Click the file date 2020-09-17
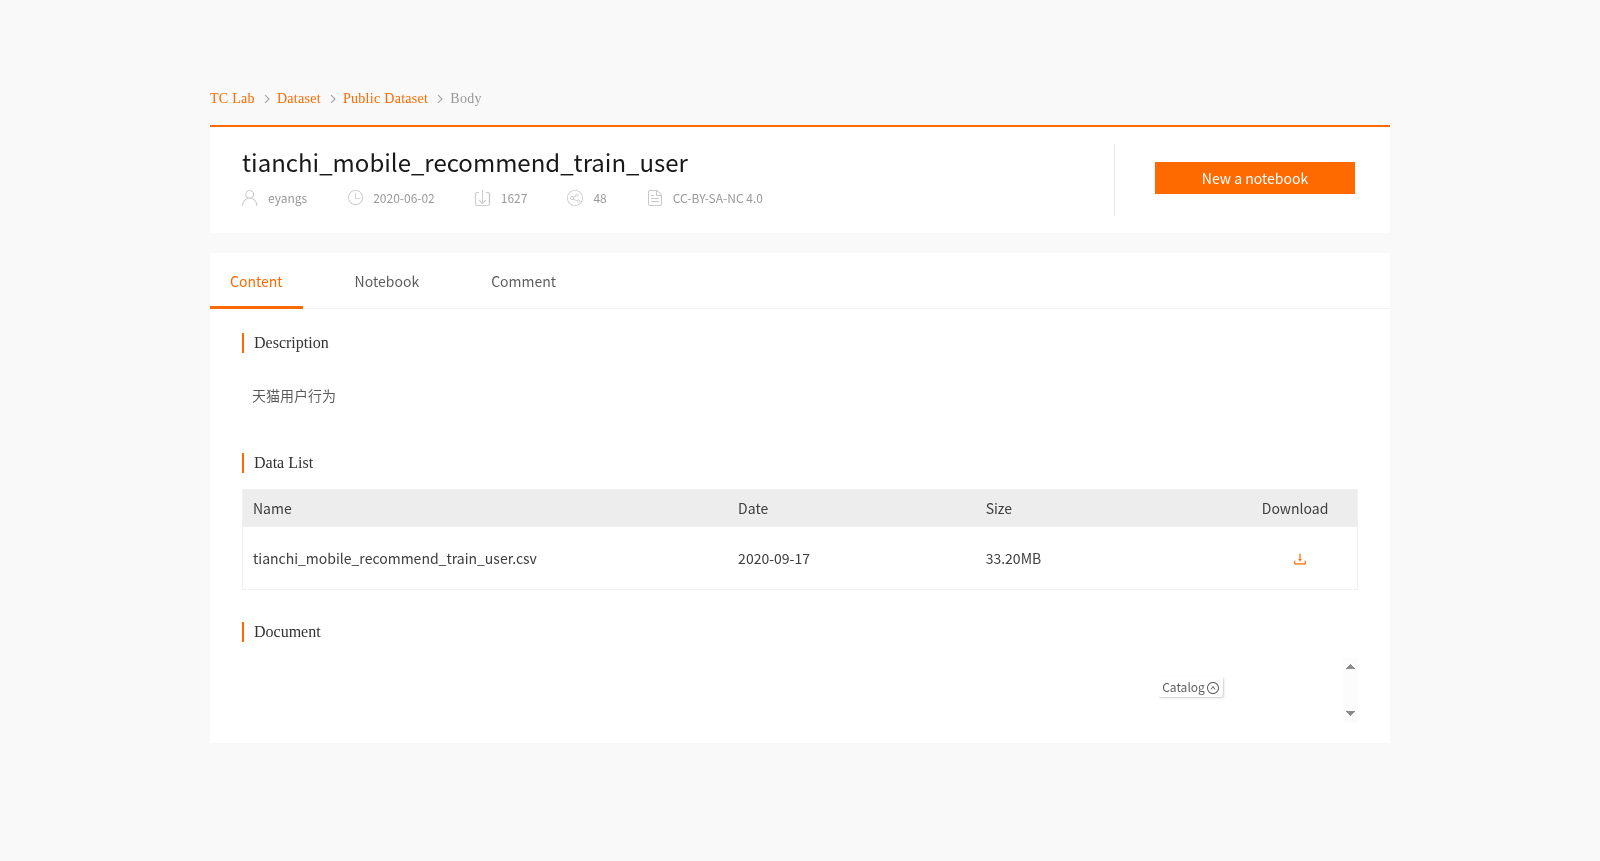The height and width of the screenshot is (861, 1600). pyautogui.click(x=774, y=559)
